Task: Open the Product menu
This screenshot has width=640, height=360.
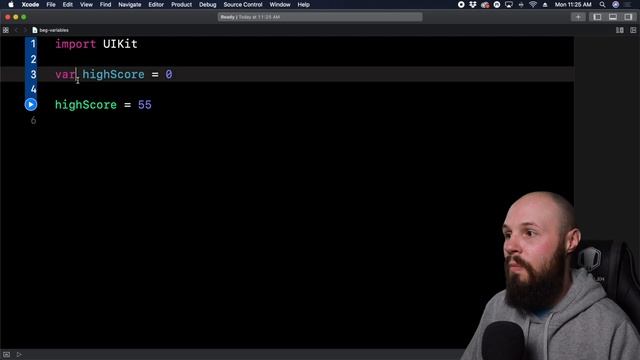Action: pos(181,4)
